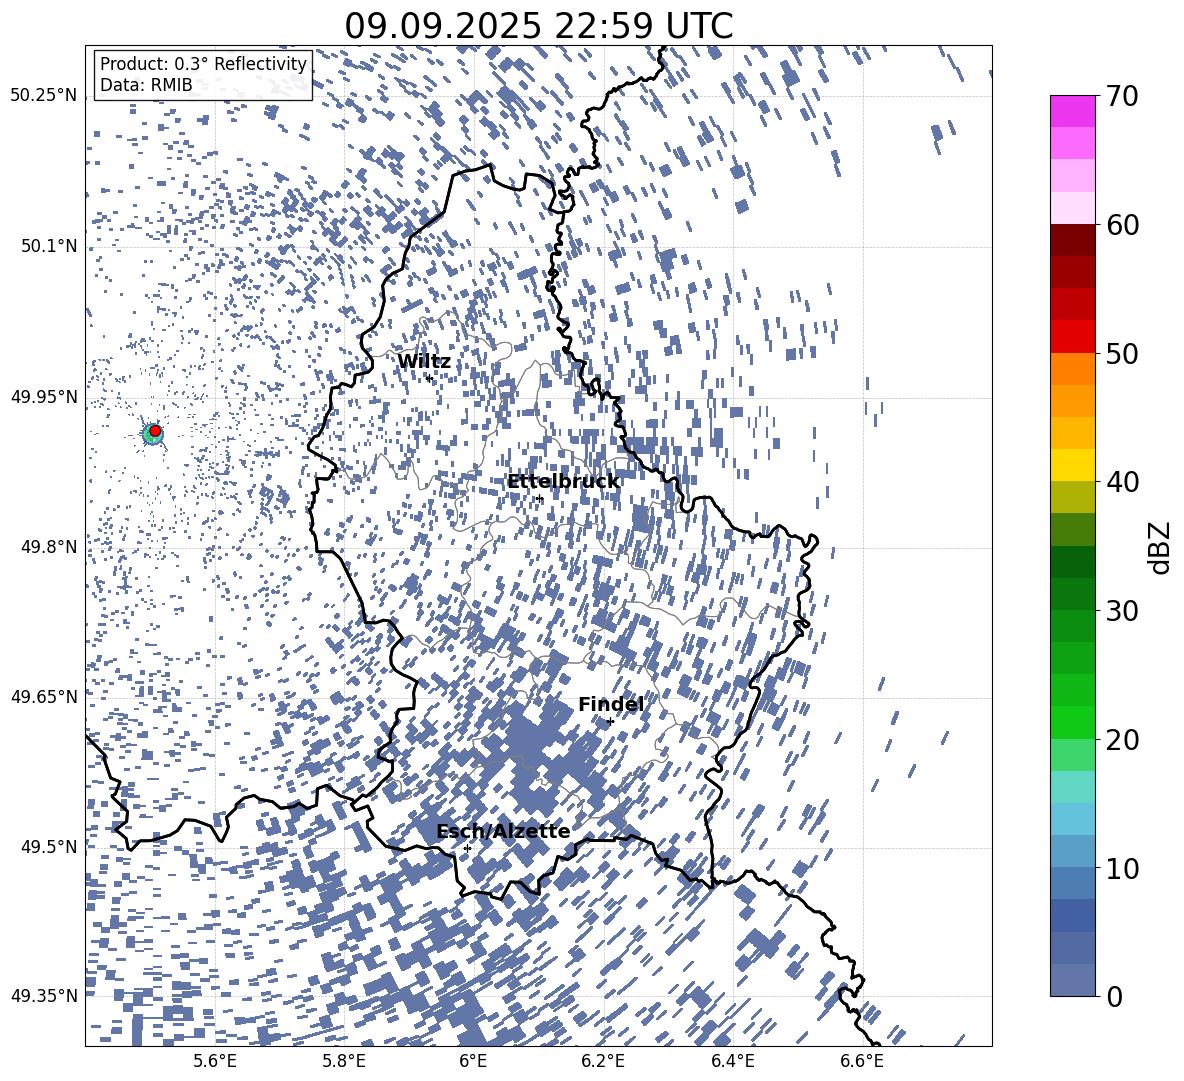Click the Wiltz station cross marker
1184x1081 pixels.
pyautogui.click(x=429, y=378)
